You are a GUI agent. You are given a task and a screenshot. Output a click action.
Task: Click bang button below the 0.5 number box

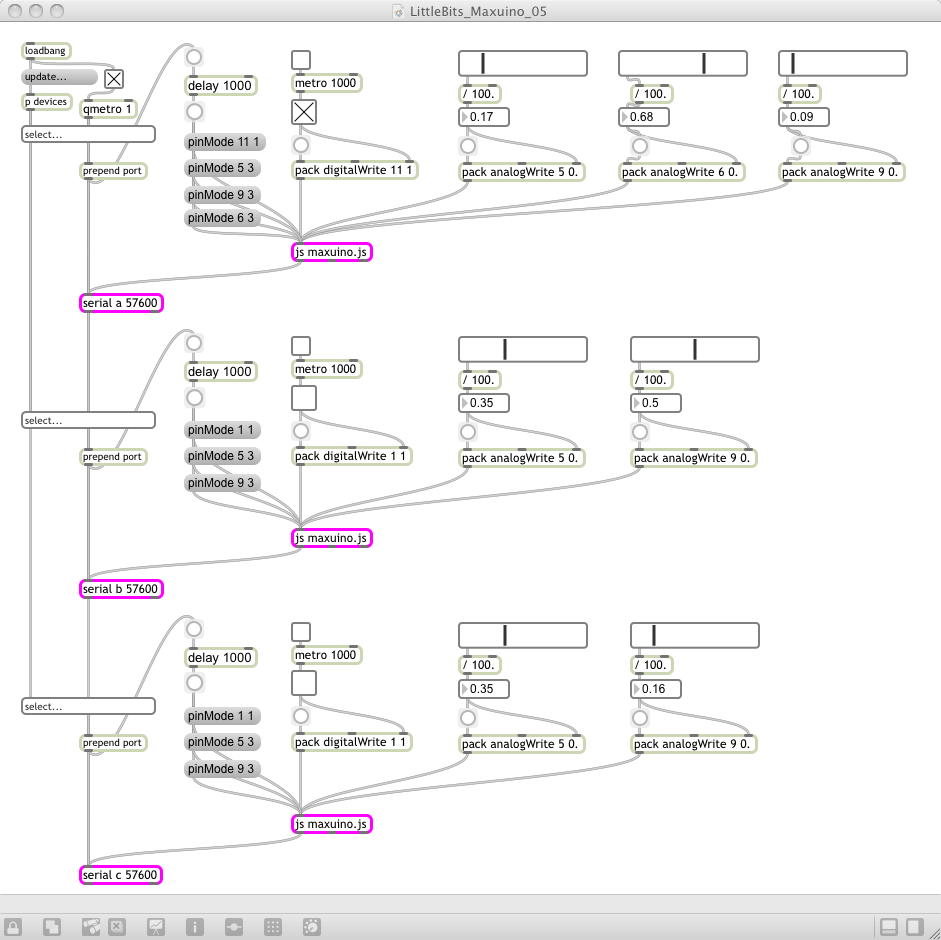[x=640, y=432]
